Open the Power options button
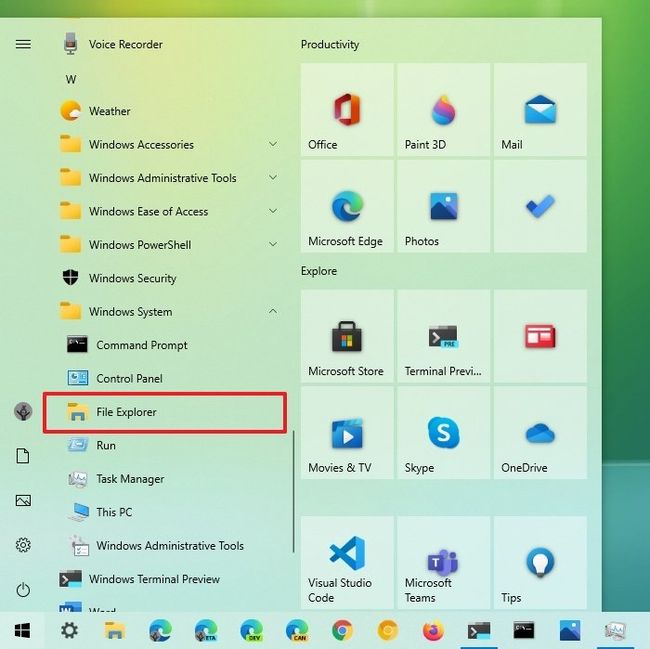This screenshot has height=649, width=650. [23, 590]
